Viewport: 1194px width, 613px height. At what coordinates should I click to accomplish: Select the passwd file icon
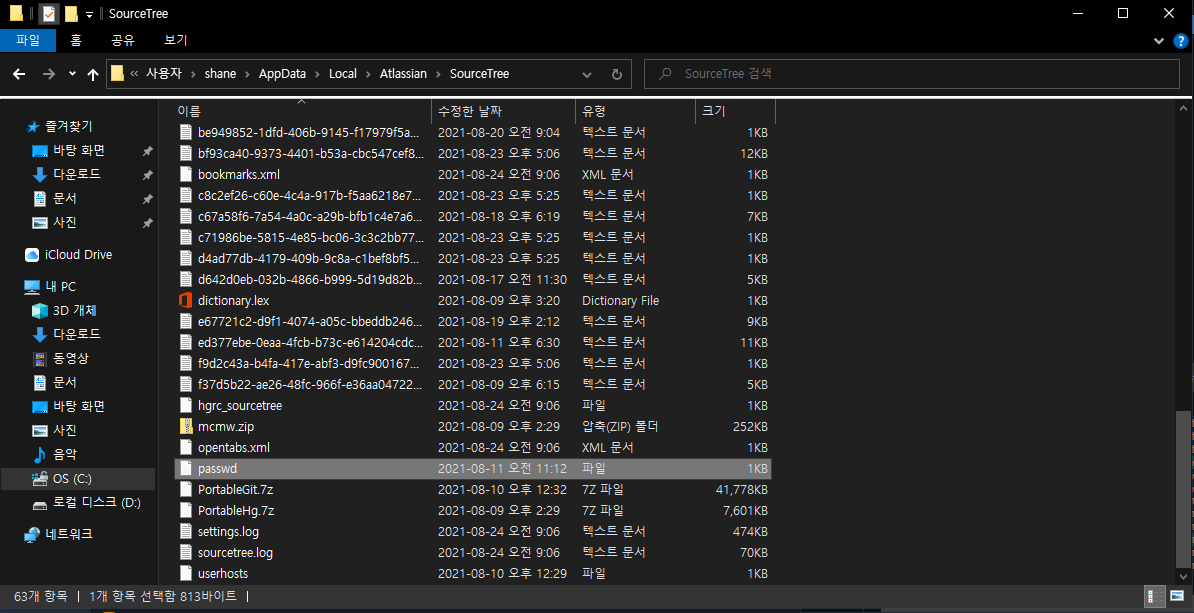click(x=186, y=468)
